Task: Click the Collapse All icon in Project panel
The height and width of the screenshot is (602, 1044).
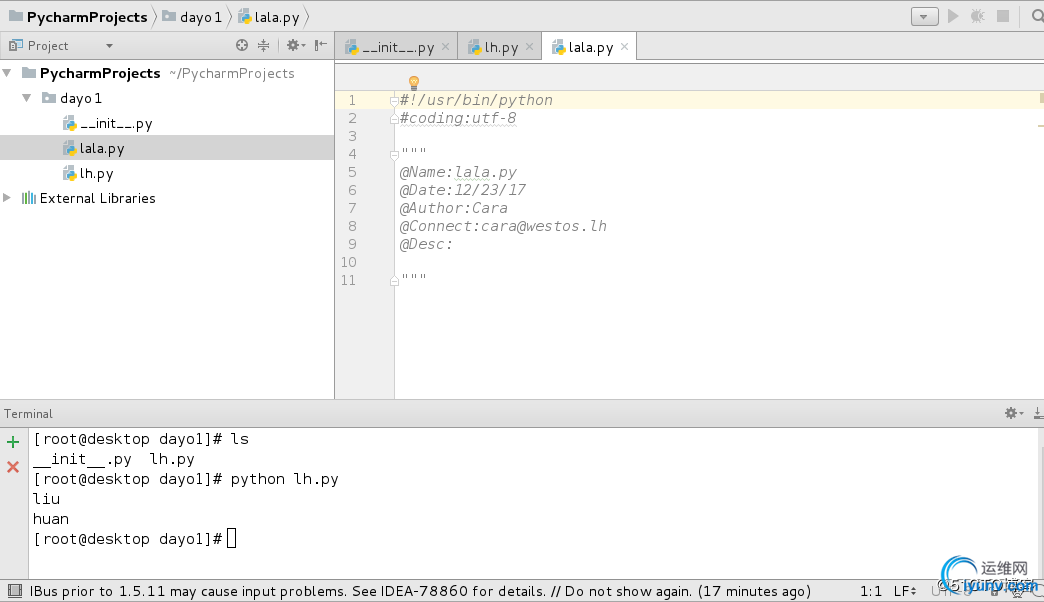Action: click(x=263, y=45)
